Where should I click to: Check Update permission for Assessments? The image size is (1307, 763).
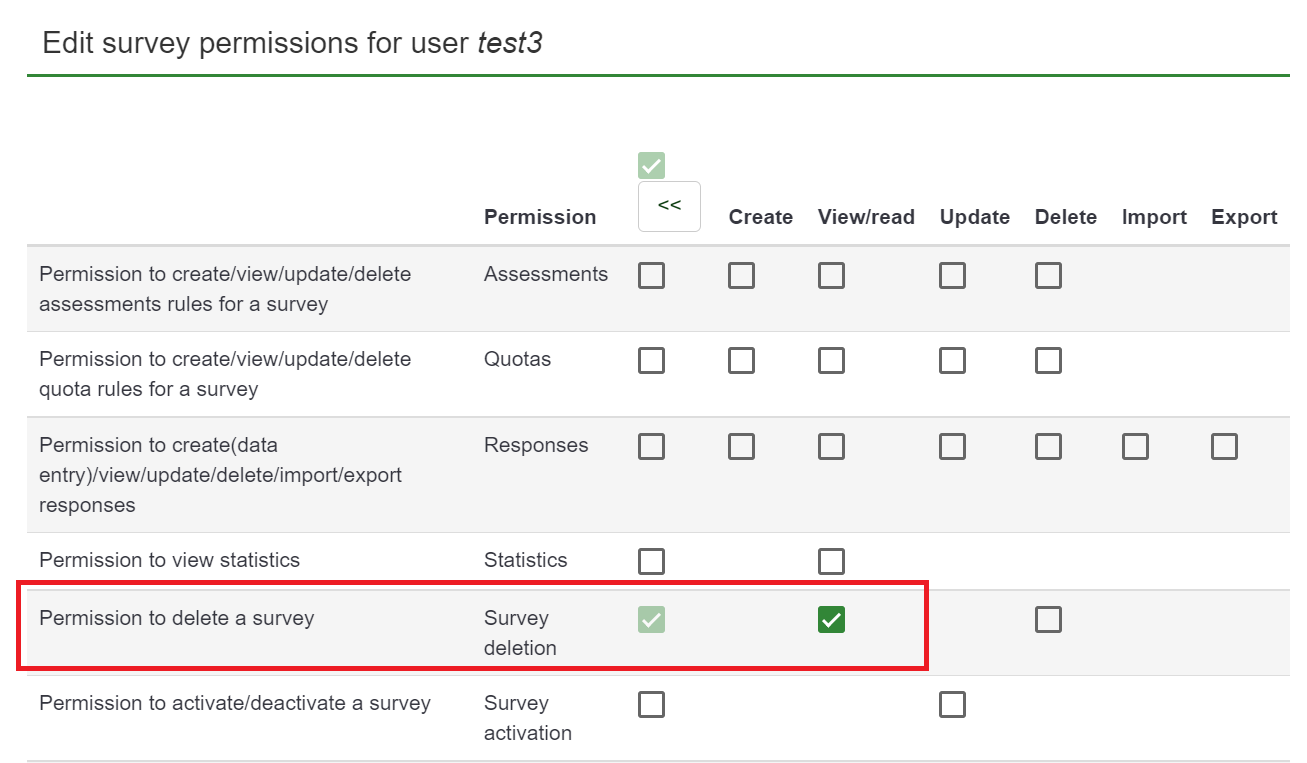(x=952, y=275)
